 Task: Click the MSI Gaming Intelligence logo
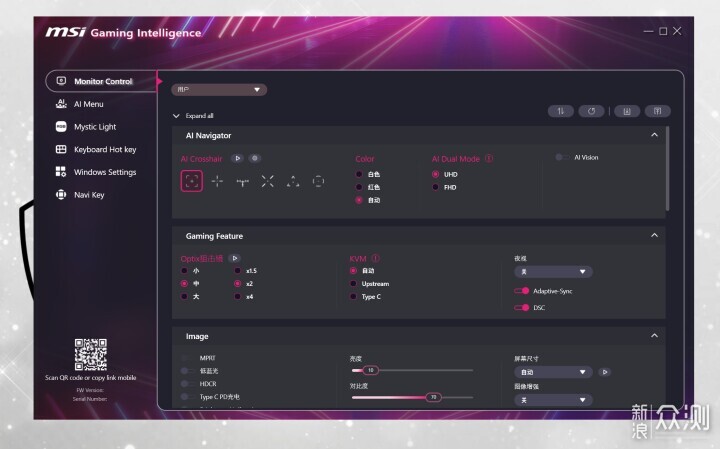[x=123, y=32]
